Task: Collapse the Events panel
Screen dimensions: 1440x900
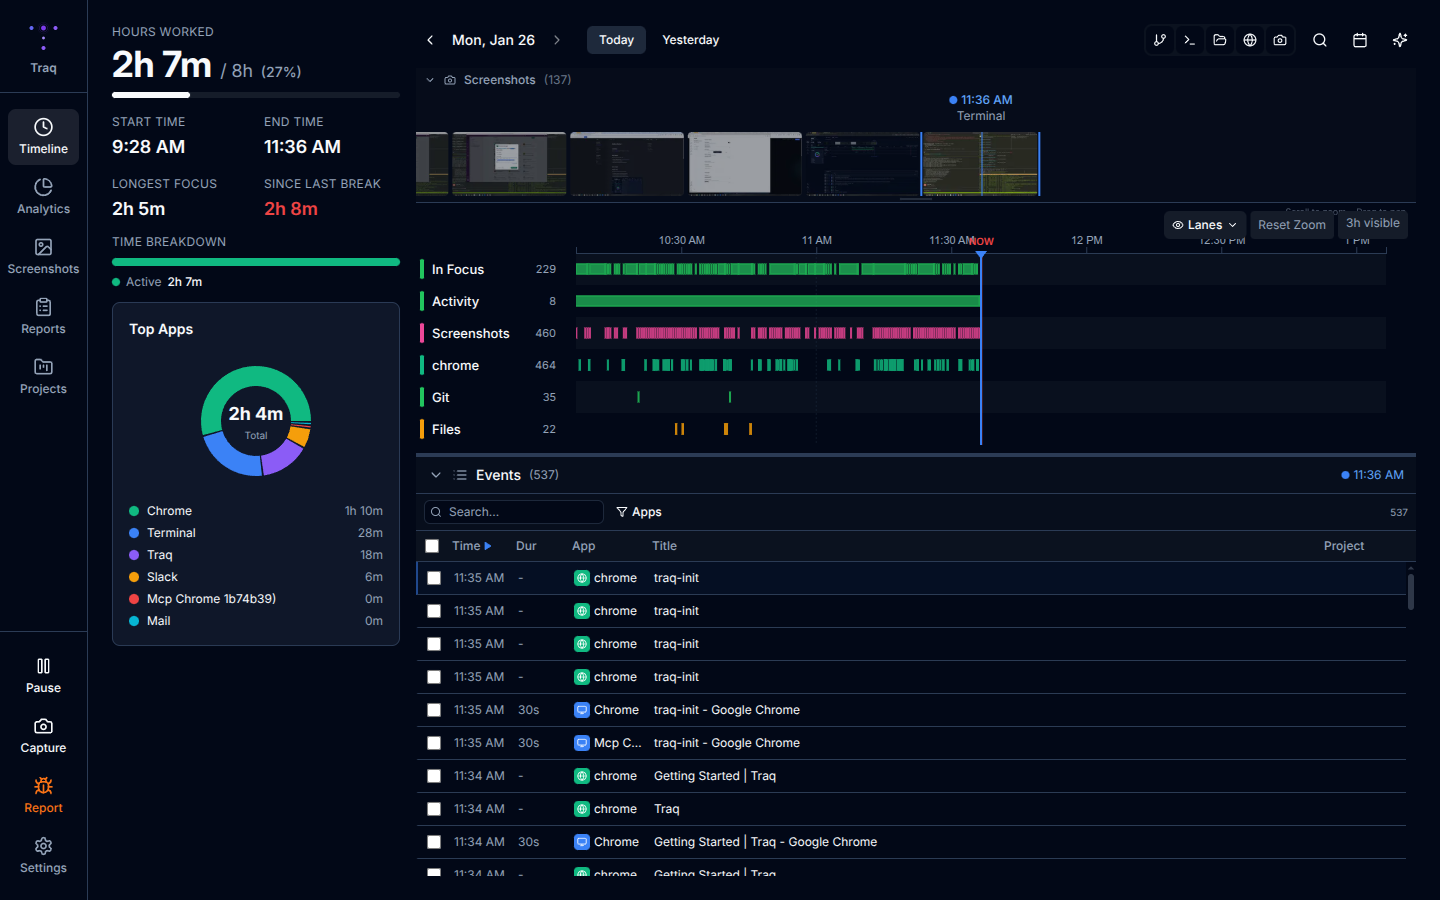Action: point(435,475)
